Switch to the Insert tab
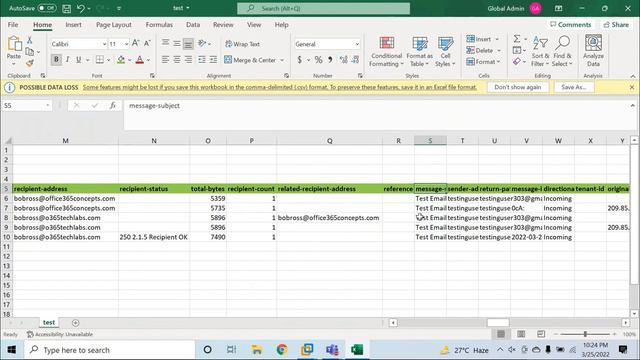 click(73, 25)
